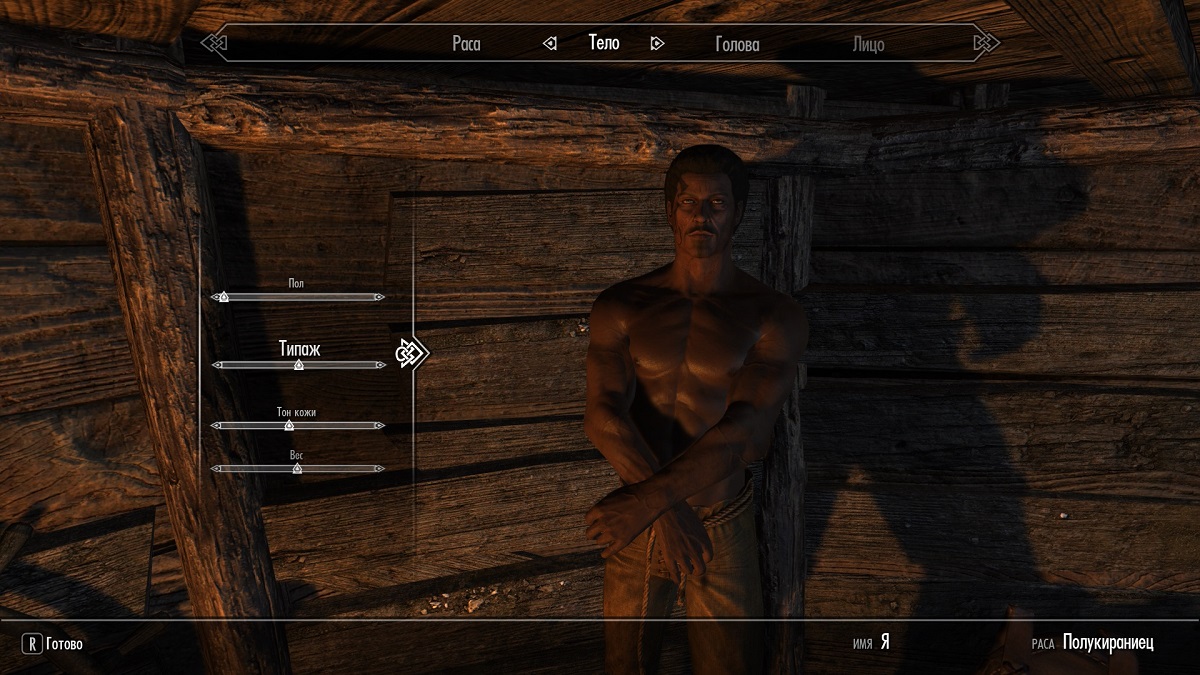The height and width of the screenshot is (675, 1200).
Task: Click the ИМЯ label
Action: click(863, 644)
